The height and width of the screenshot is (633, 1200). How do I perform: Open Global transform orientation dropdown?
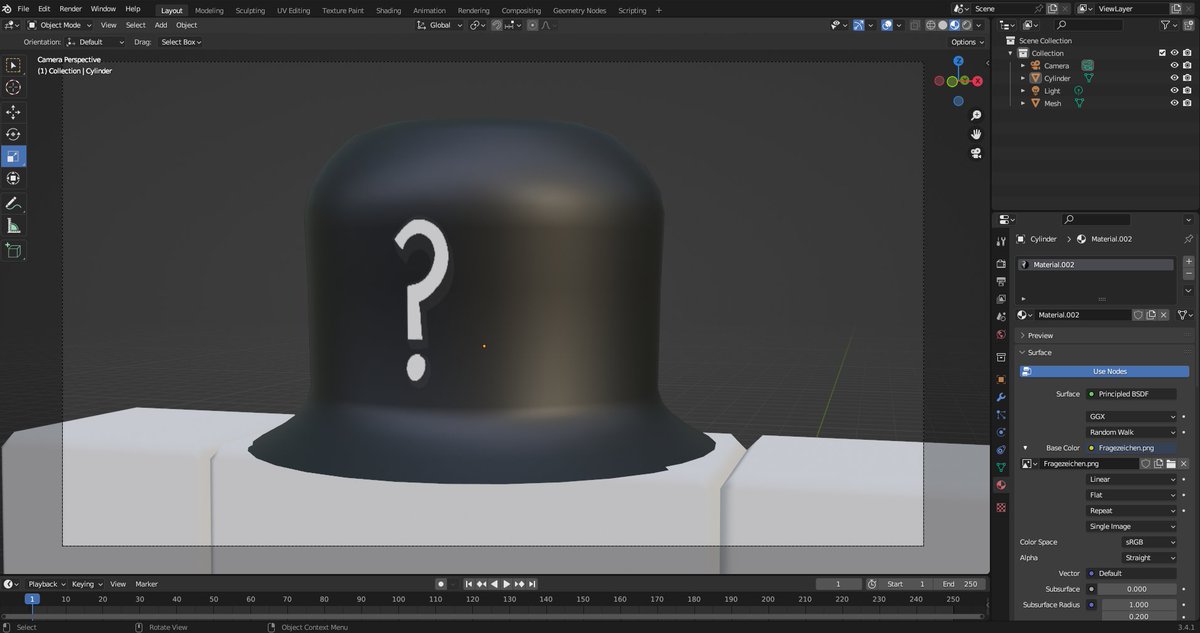tap(440, 25)
